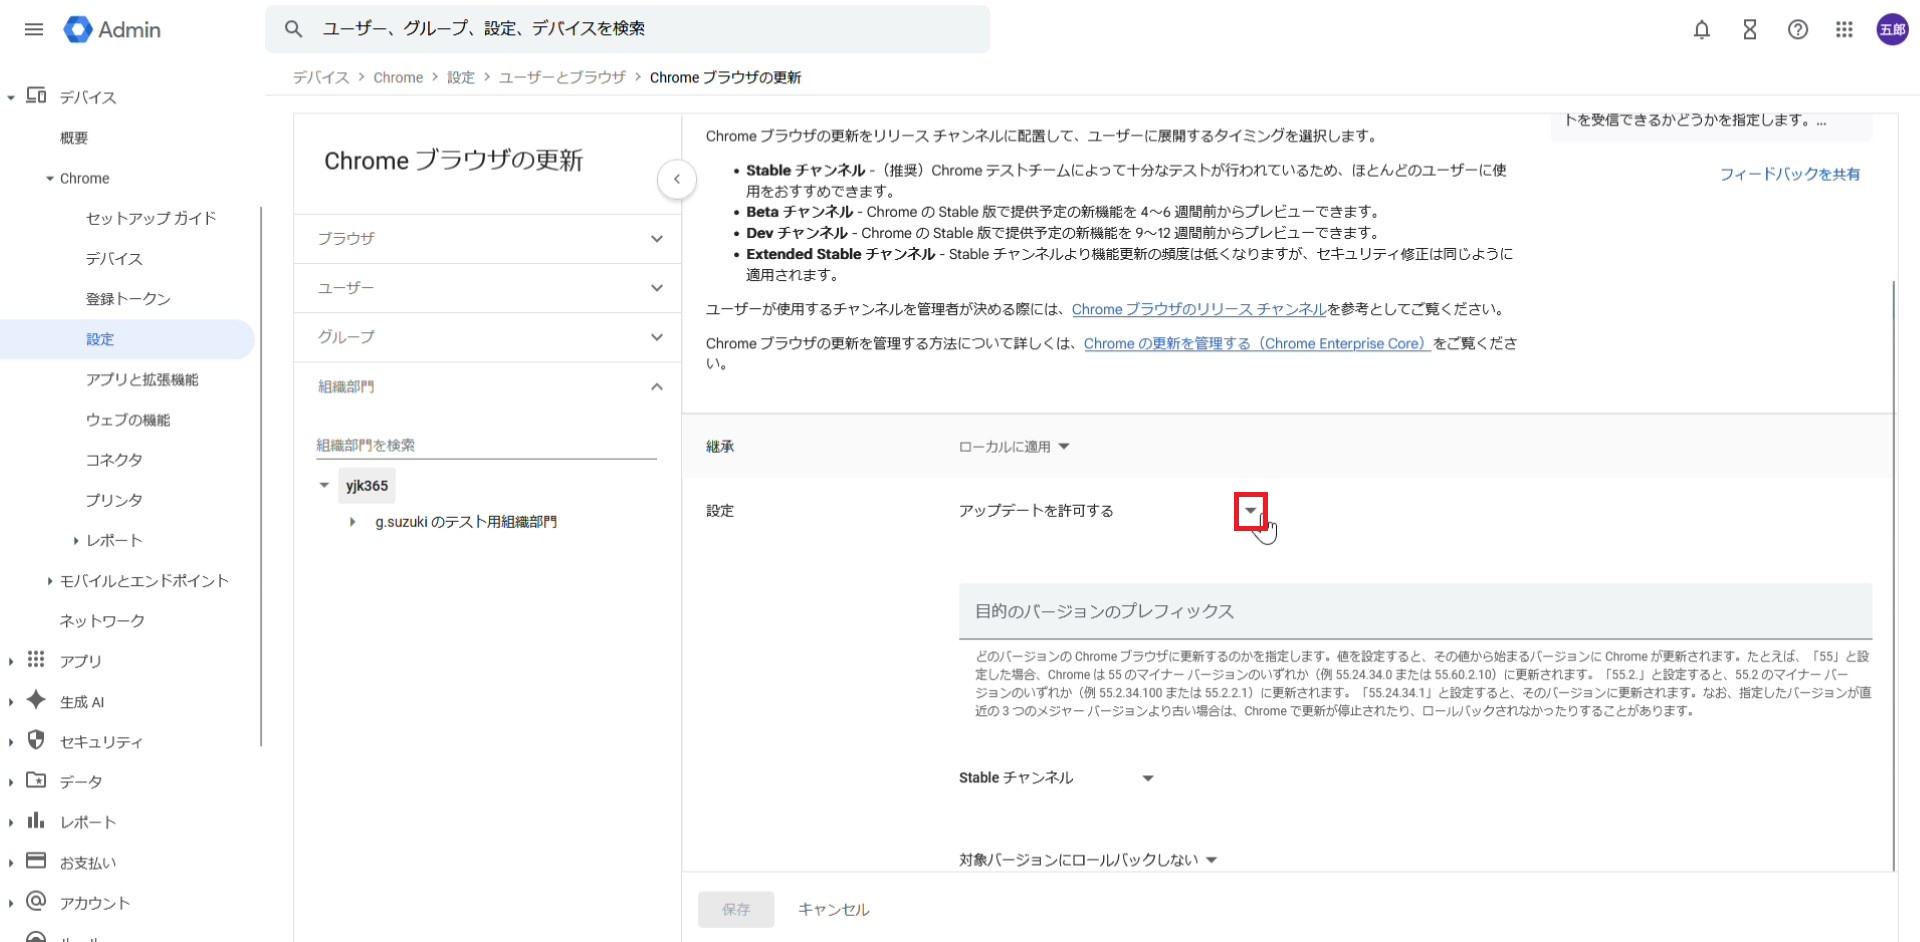Screen dimensions: 1920x942
Task: Select アプリと拡張機能 in sidebar
Action: pyautogui.click(x=142, y=380)
